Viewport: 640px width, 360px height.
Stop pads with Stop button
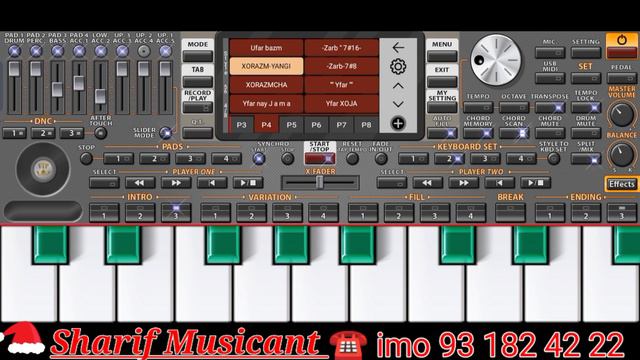[86, 159]
